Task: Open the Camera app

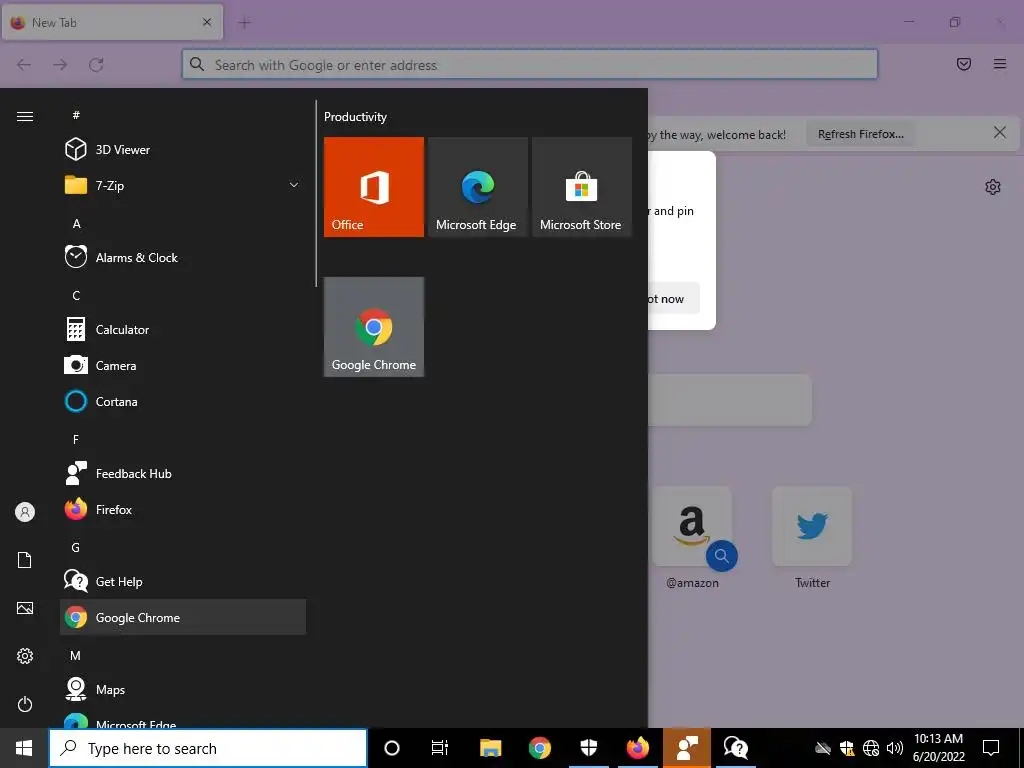Action: coord(183,366)
